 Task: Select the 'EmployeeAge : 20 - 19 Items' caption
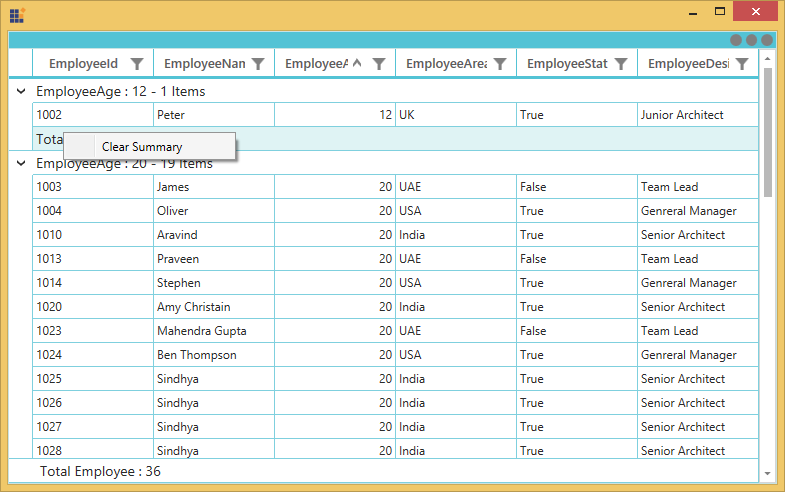point(124,164)
